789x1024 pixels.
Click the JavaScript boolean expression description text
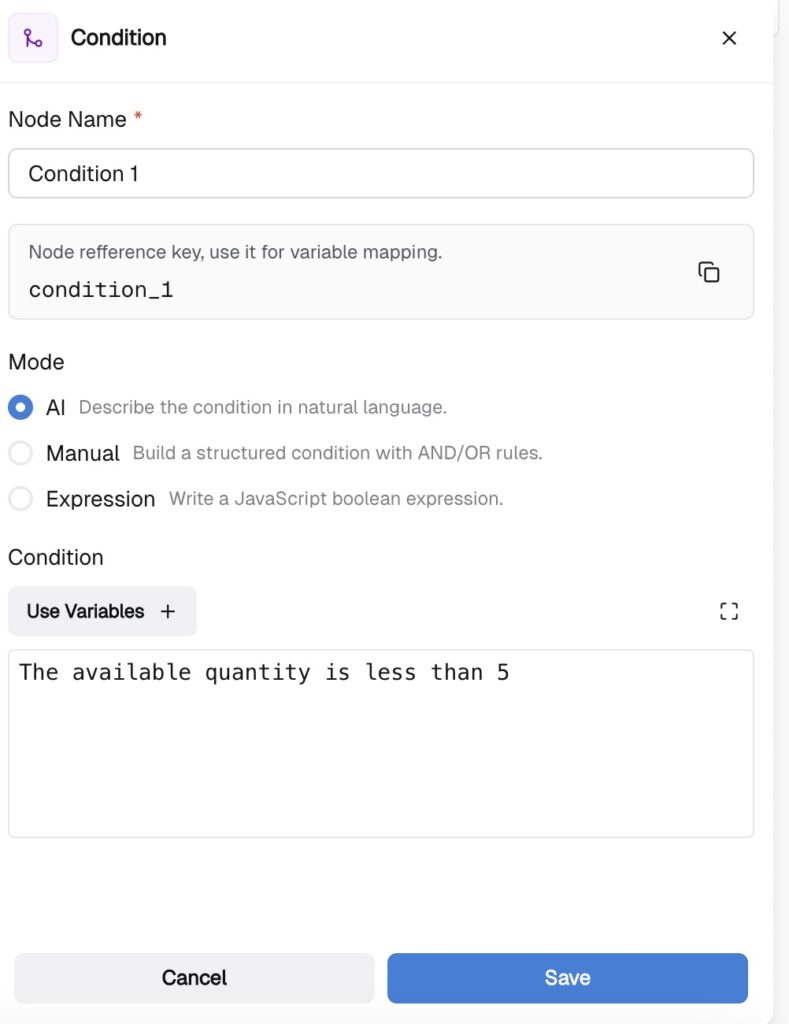tap(335, 498)
